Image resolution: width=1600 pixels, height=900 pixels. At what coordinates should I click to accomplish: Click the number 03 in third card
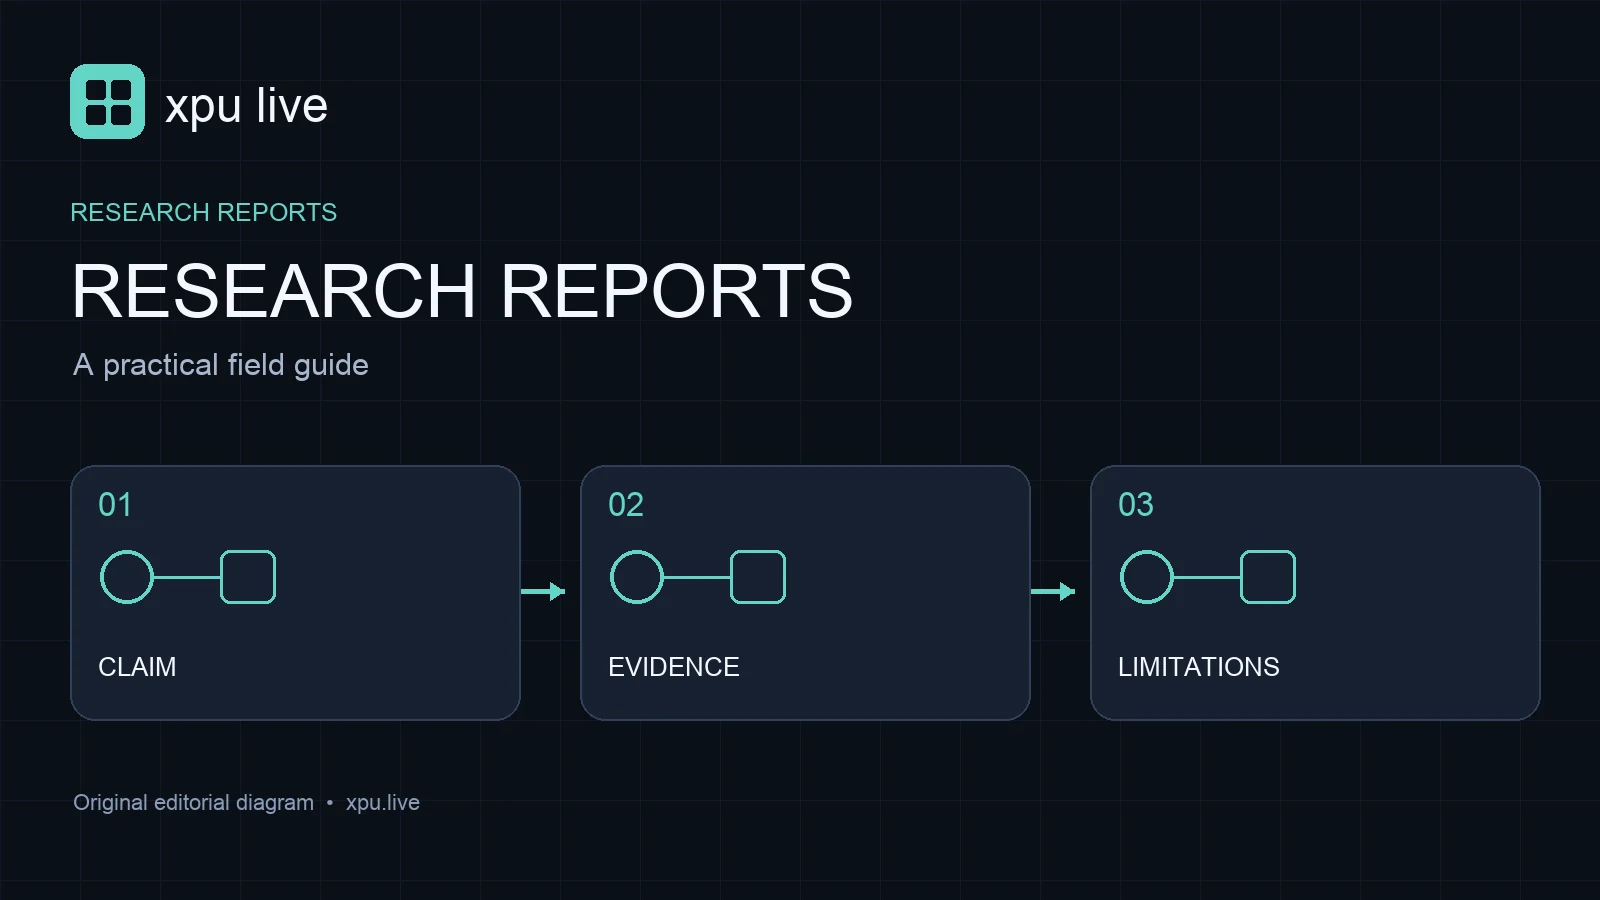[1136, 504]
